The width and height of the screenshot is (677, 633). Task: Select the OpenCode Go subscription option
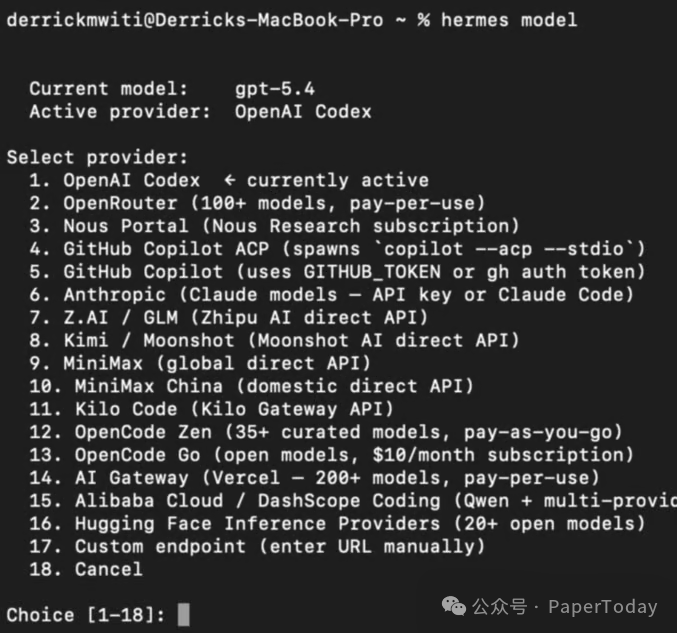click(x=354, y=455)
